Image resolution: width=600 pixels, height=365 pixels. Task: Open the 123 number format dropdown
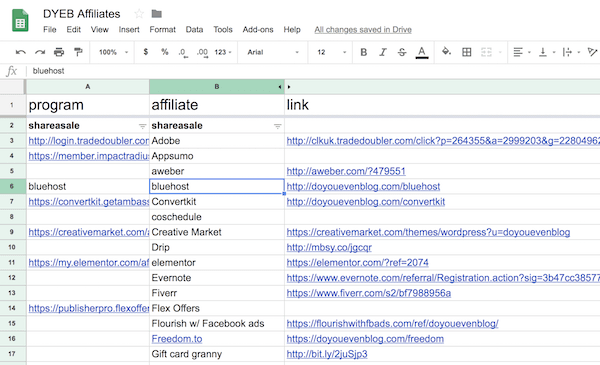click(223, 52)
